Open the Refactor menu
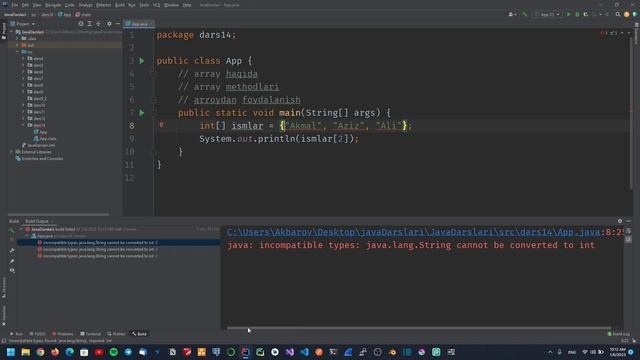Screen dimensions: 640x360 pos(103,5)
